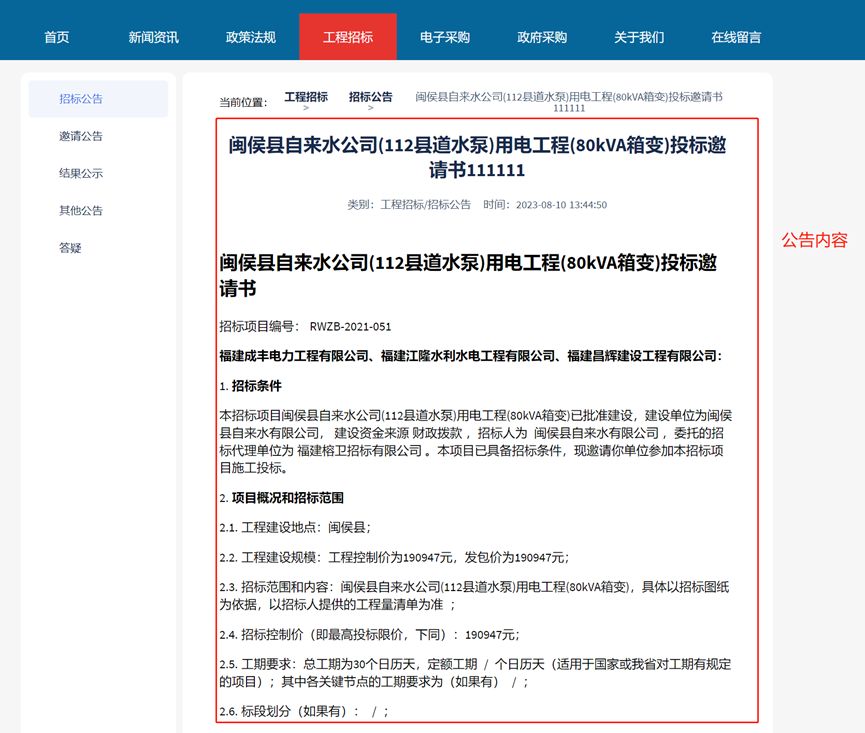Click line 2.4. 招标控制价 190947元
This screenshot has width=865, height=733.
(x=369, y=634)
